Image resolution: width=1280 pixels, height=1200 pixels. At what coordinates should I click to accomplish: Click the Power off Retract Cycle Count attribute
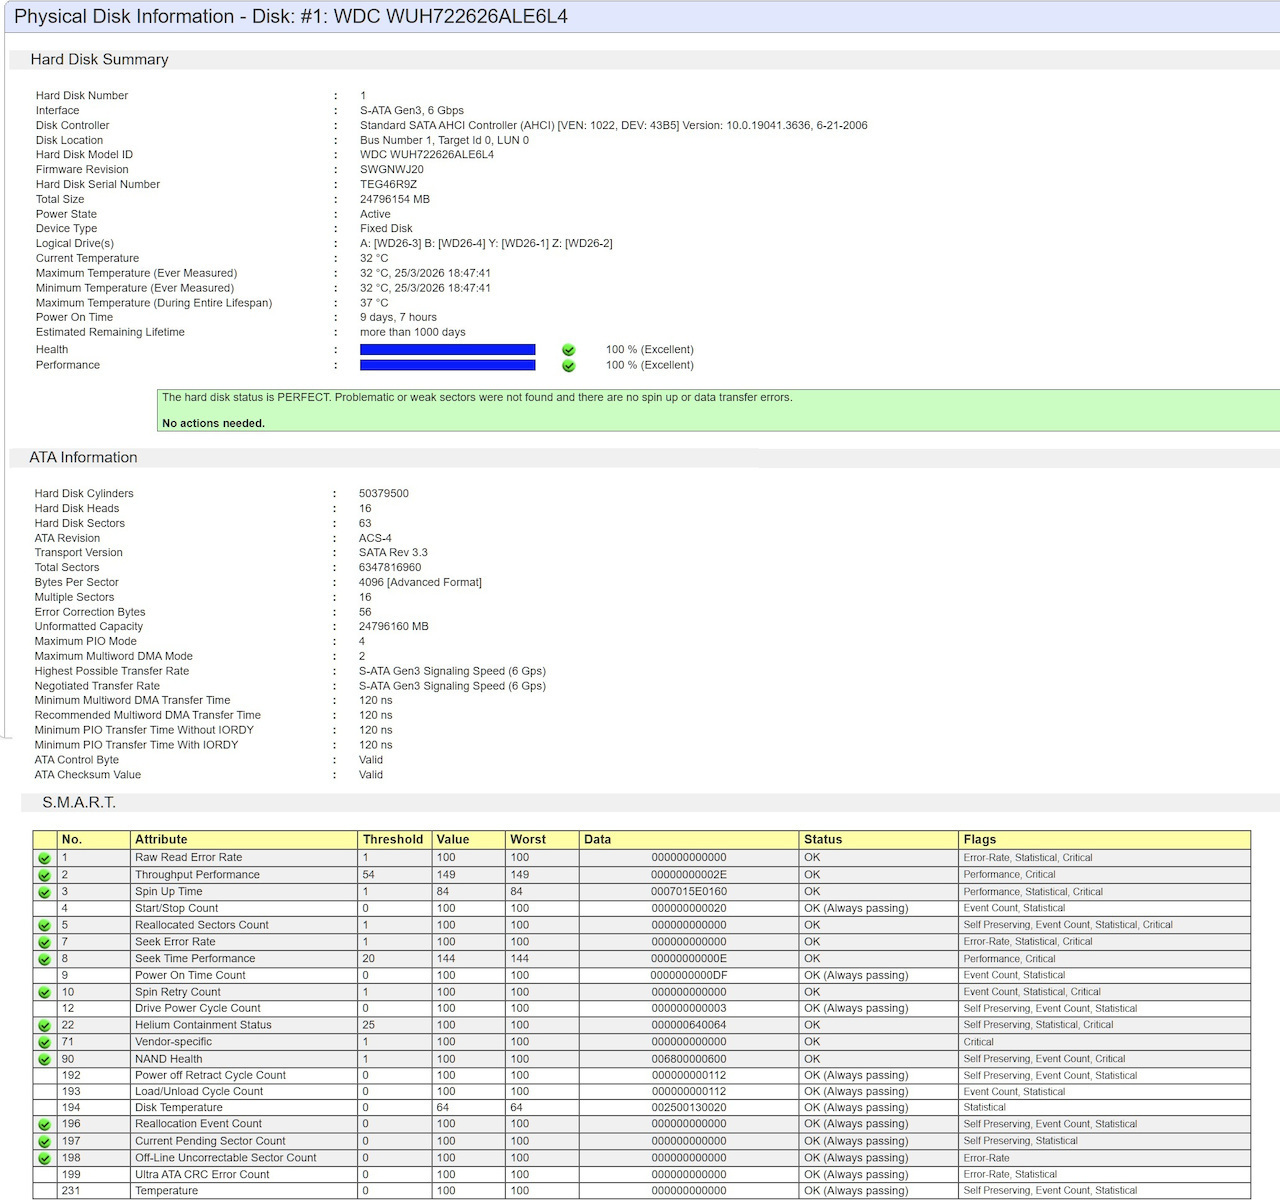[x=210, y=1076]
